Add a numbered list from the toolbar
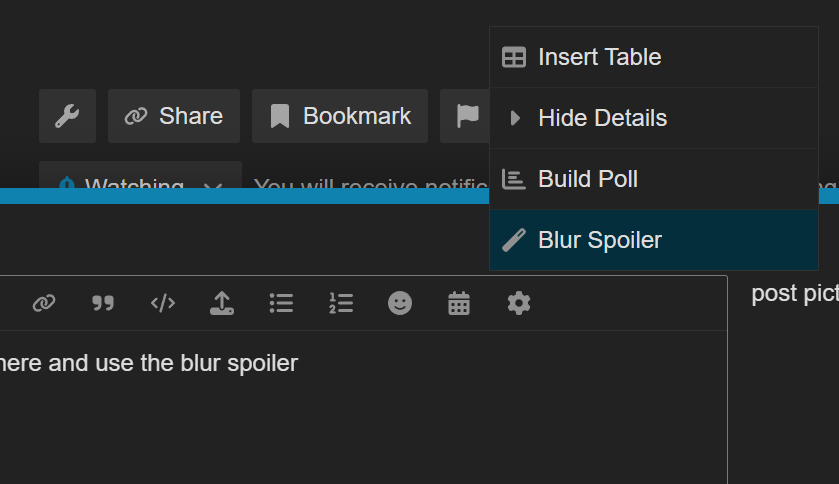 [341, 303]
